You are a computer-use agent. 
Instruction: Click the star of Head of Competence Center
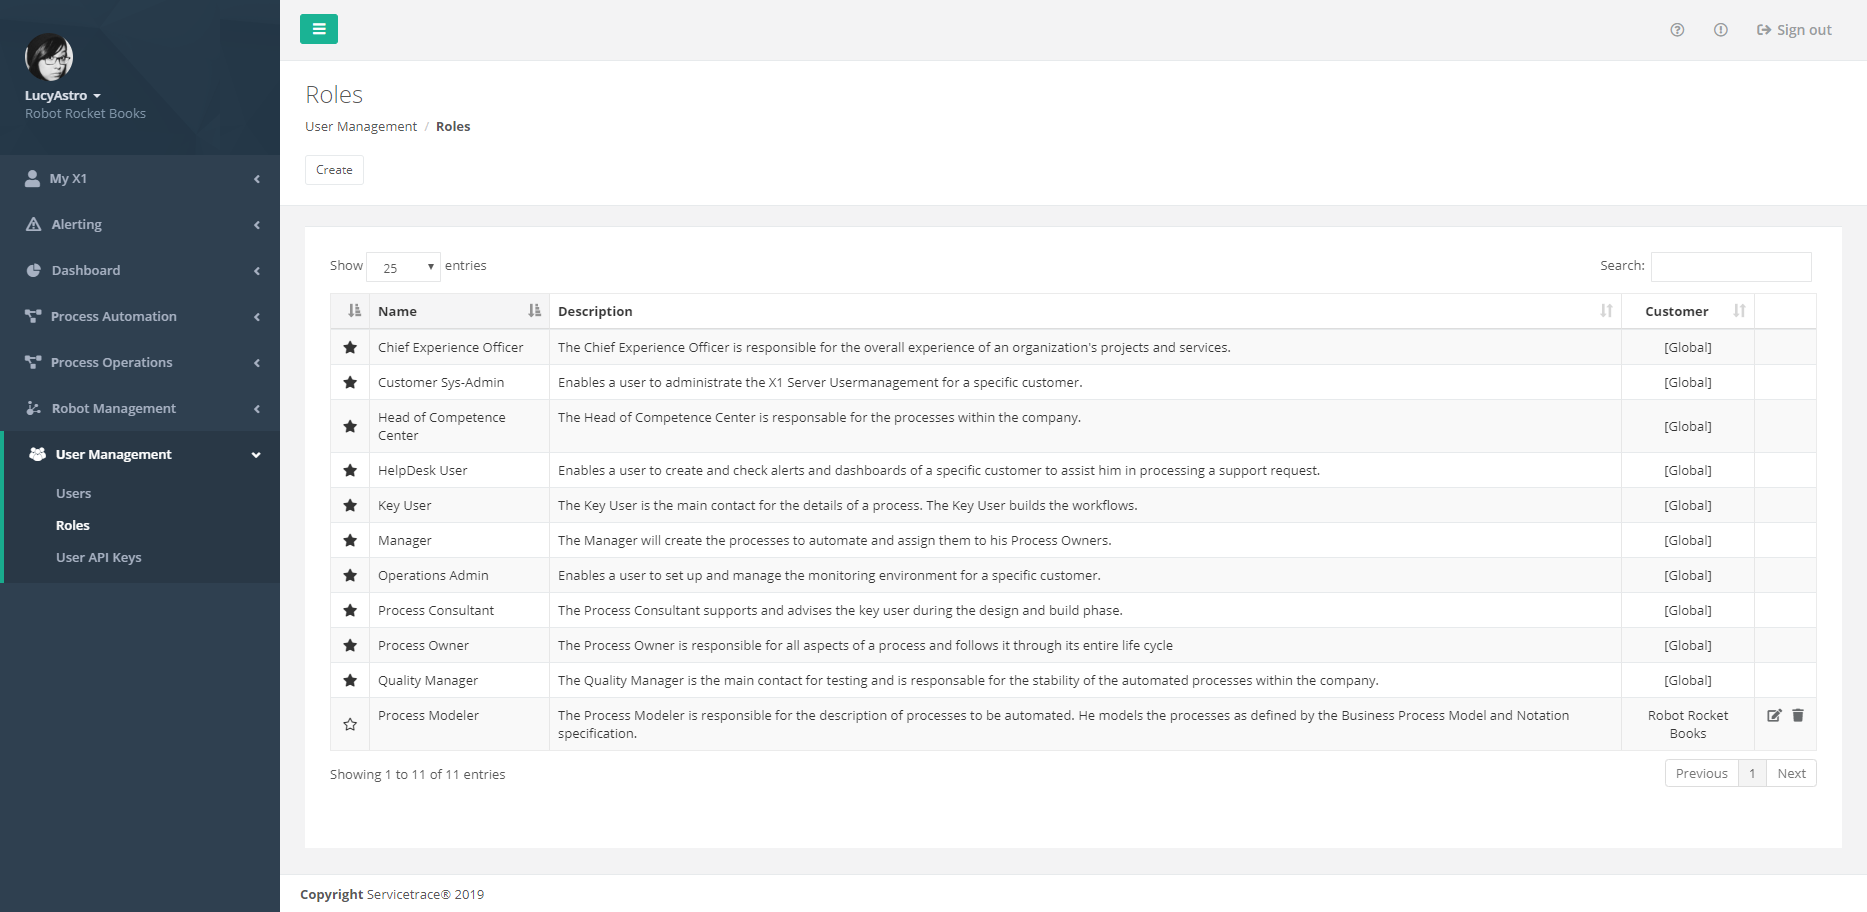click(x=350, y=426)
